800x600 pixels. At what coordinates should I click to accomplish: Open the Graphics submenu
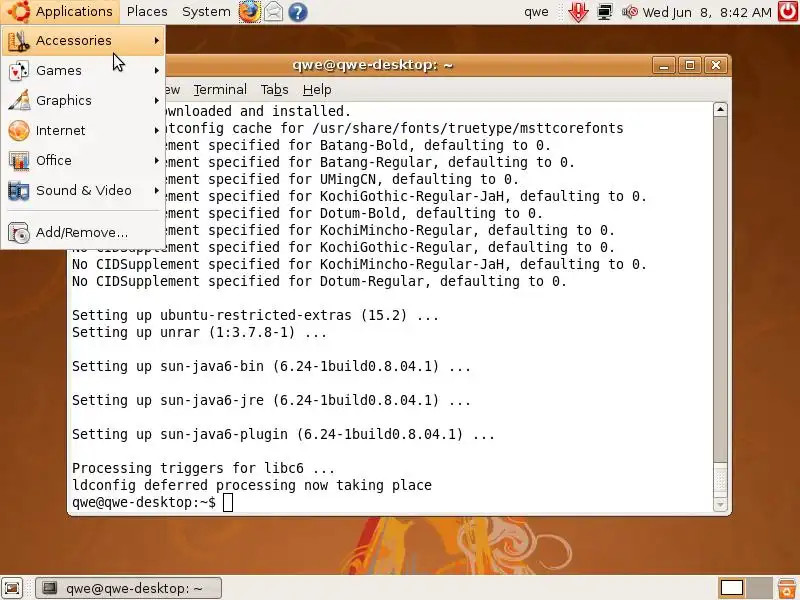pyautogui.click(x=83, y=101)
